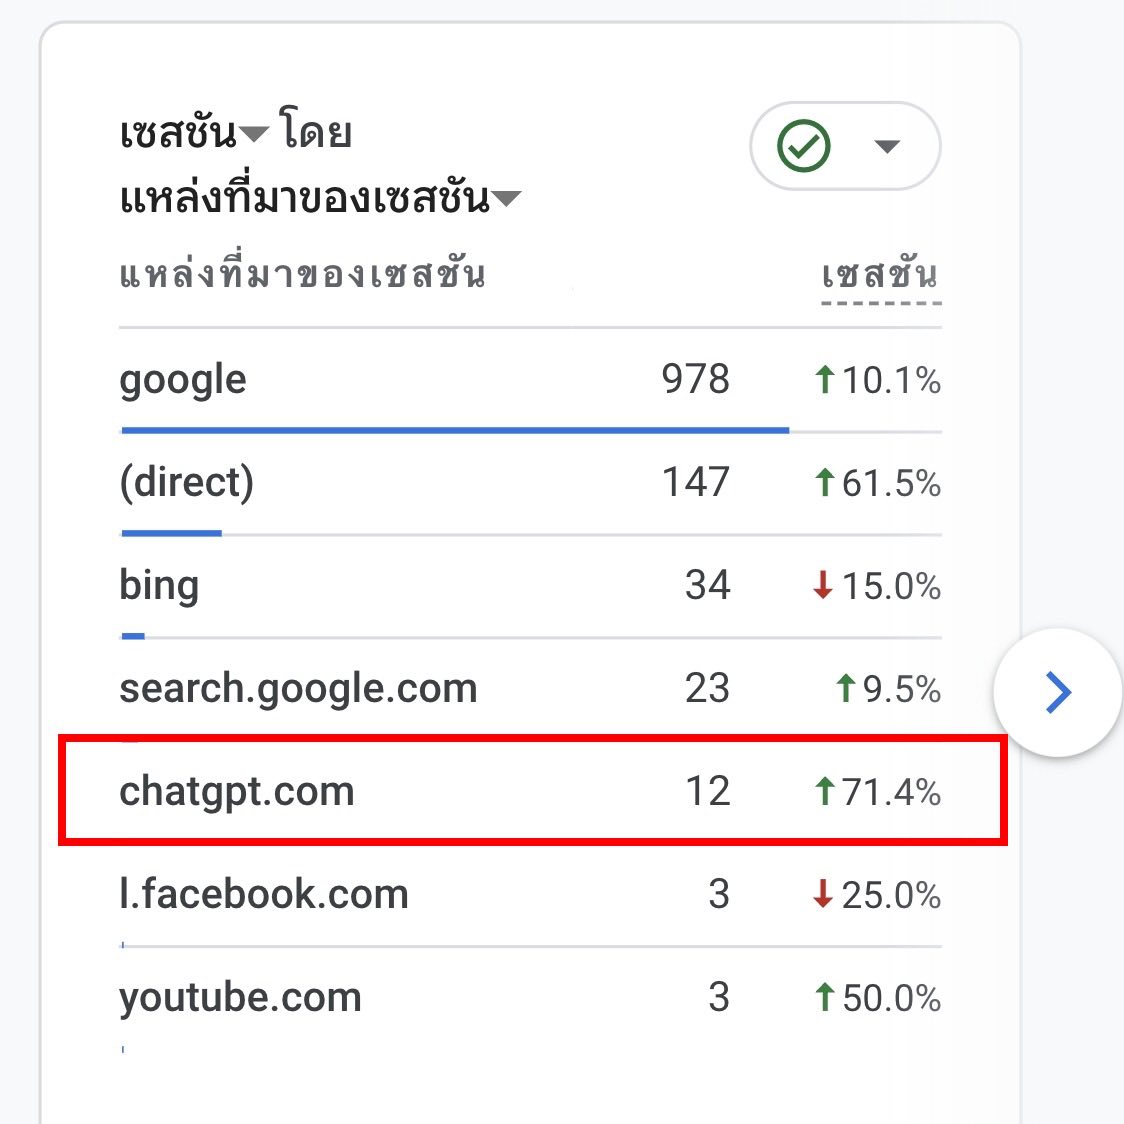Select the chatgpt.com source row
The width and height of the screenshot is (1124, 1124).
click(237, 792)
